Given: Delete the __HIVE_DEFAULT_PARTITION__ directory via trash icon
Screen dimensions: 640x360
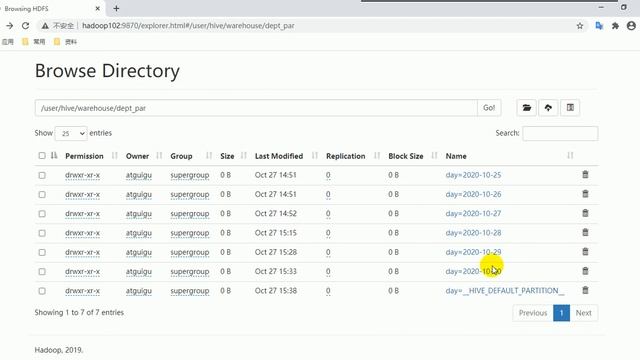Looking at the screenshot, I should [585, 290].
